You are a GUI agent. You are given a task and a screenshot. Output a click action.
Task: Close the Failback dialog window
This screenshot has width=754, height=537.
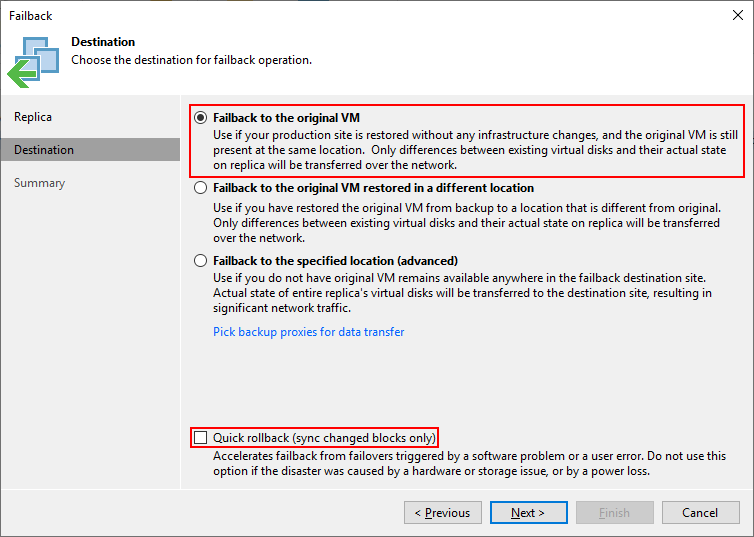click(736, 15)
